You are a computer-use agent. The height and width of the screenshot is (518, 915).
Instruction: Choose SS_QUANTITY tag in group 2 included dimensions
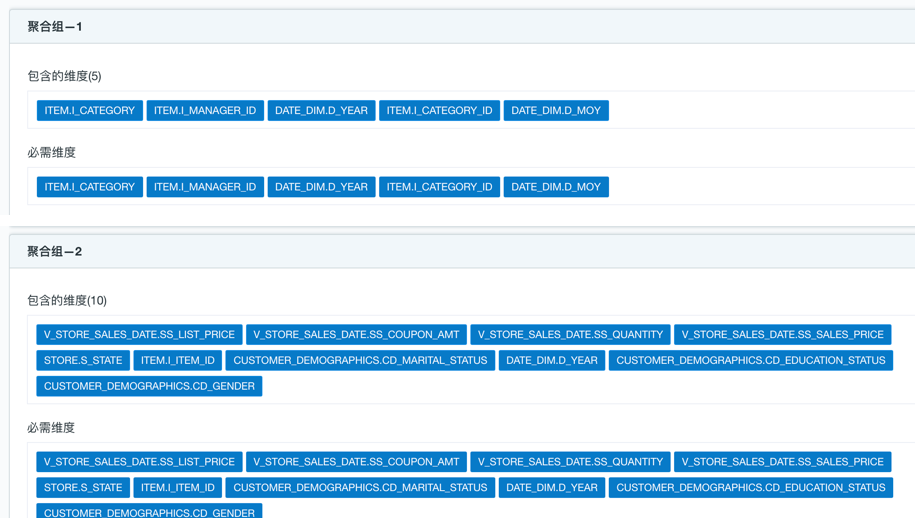571,334
